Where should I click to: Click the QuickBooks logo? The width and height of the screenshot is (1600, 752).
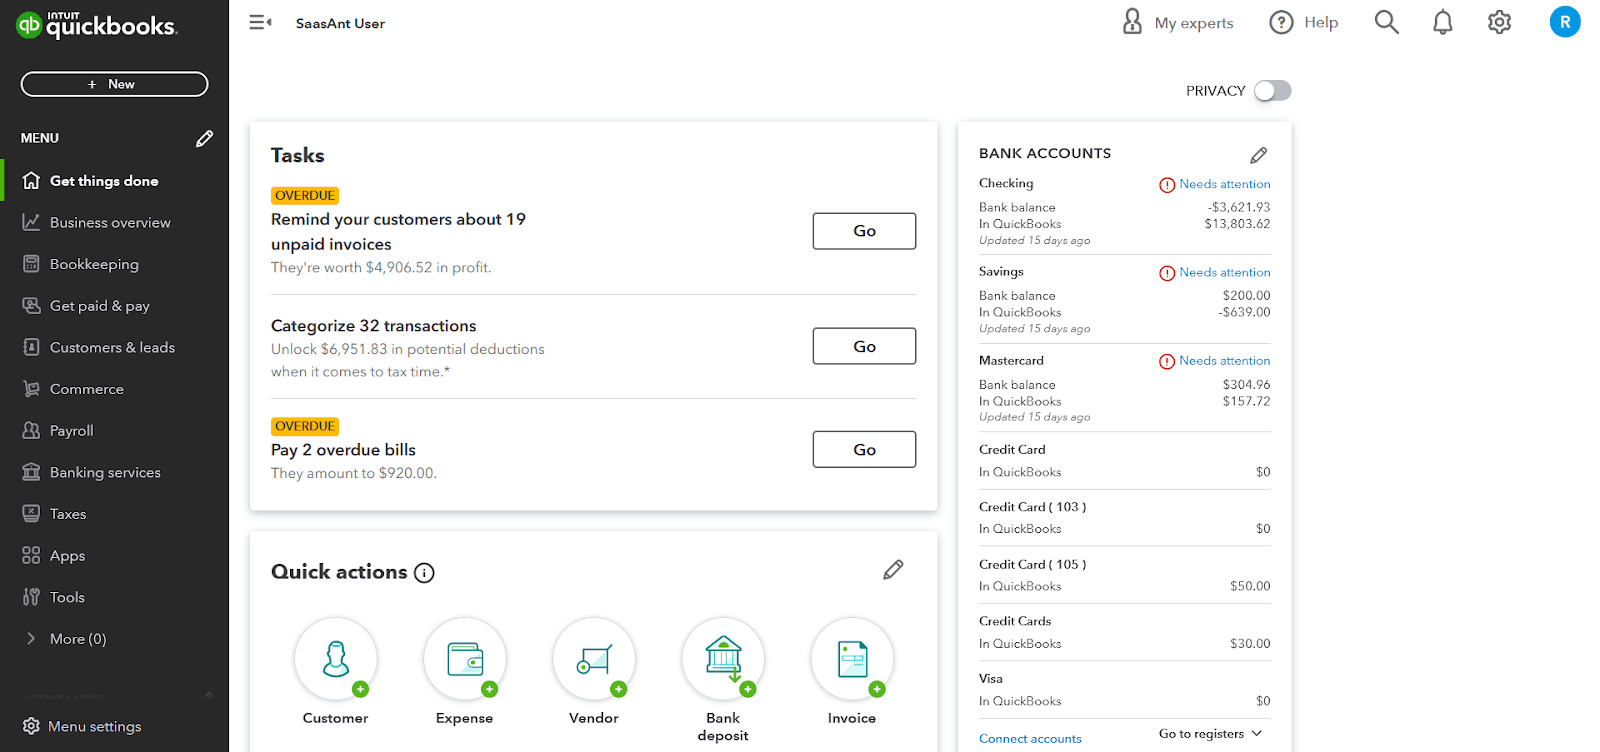[96, 25]
